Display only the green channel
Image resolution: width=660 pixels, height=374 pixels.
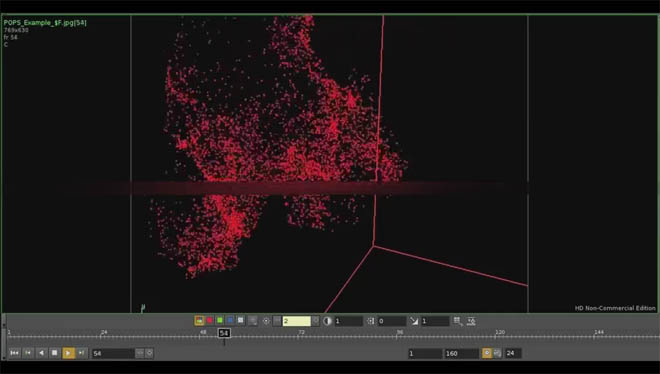[x=220, y=321]
